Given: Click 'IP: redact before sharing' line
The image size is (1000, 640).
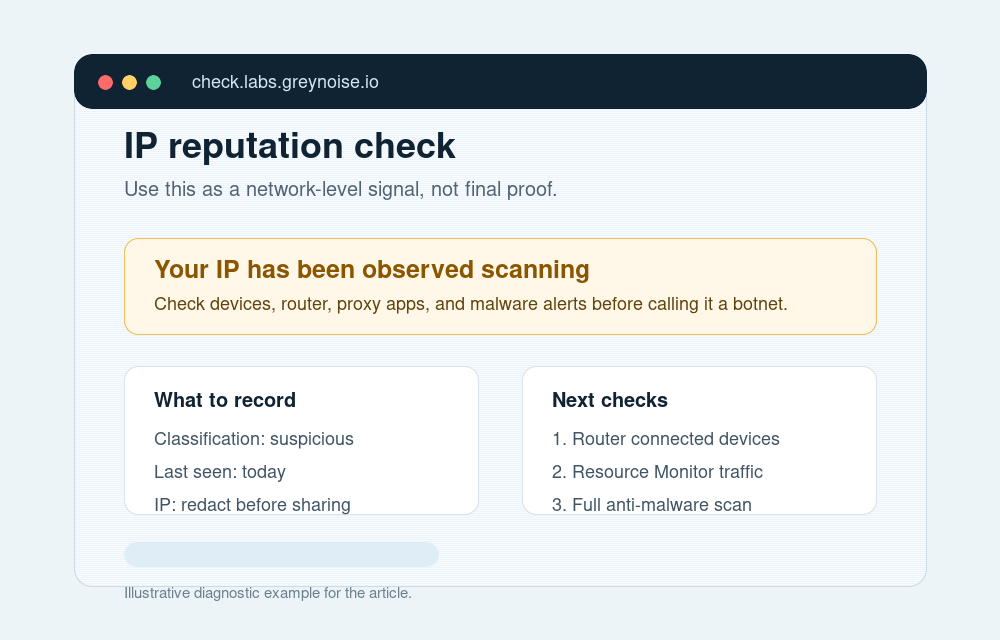Looking at the screenshot, I should coord(253,504).
